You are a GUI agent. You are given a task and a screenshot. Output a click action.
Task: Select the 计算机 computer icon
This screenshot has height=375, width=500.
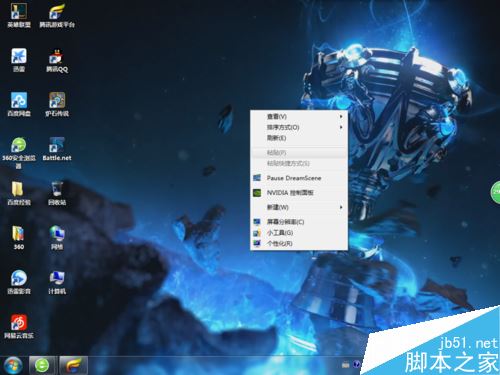click(x=57, y=282)
